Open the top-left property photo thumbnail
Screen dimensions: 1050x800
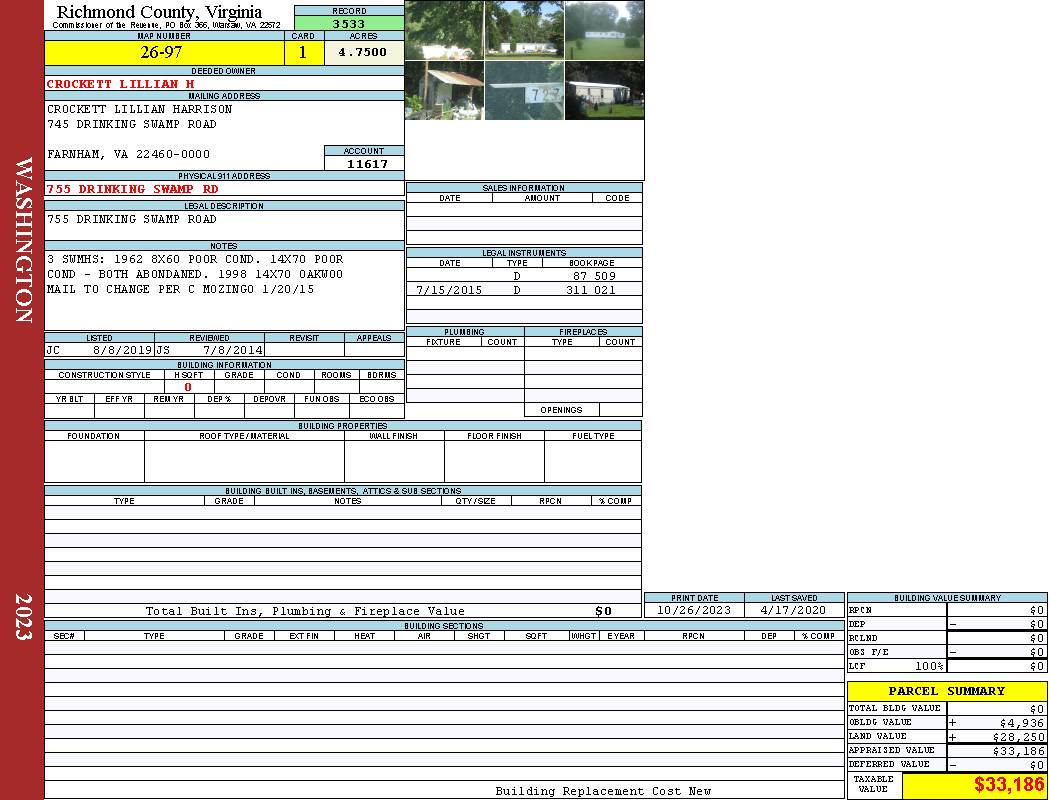[x=444, y=30]
